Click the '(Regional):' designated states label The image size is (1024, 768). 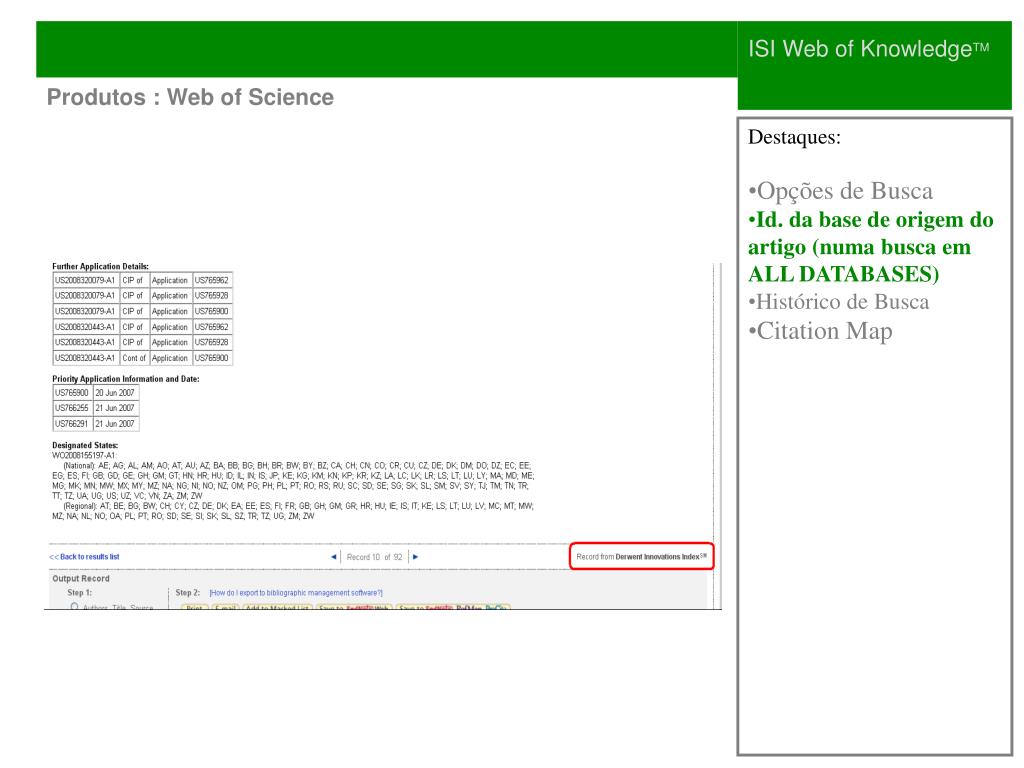pos(80,506)
